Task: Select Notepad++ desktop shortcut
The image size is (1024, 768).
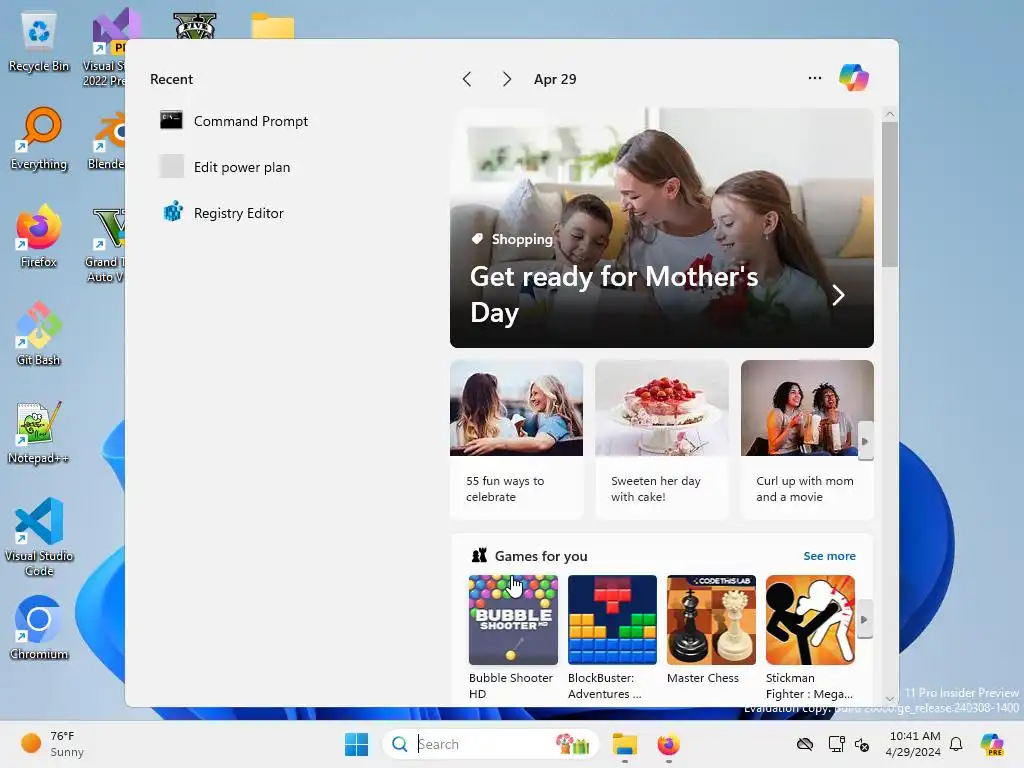Action: pyautogui.click(x=39, y=432)
